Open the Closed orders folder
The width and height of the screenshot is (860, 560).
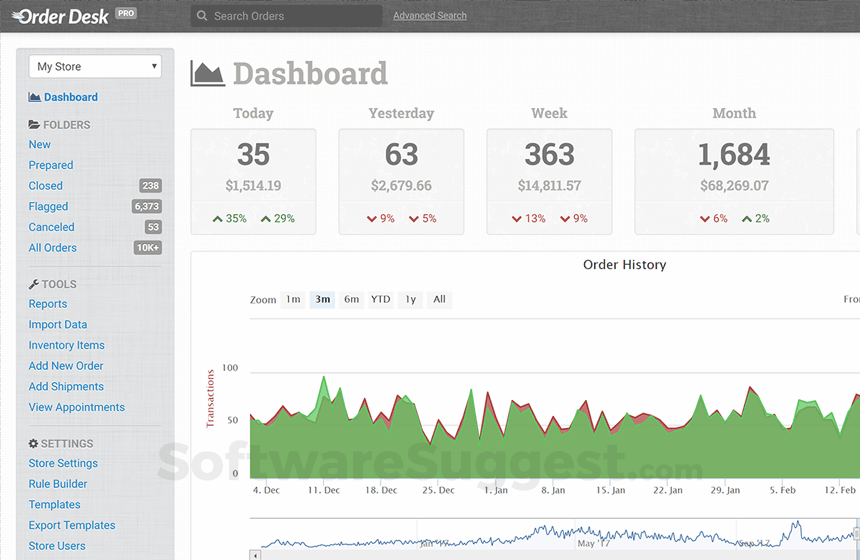[x=46, y=186]
